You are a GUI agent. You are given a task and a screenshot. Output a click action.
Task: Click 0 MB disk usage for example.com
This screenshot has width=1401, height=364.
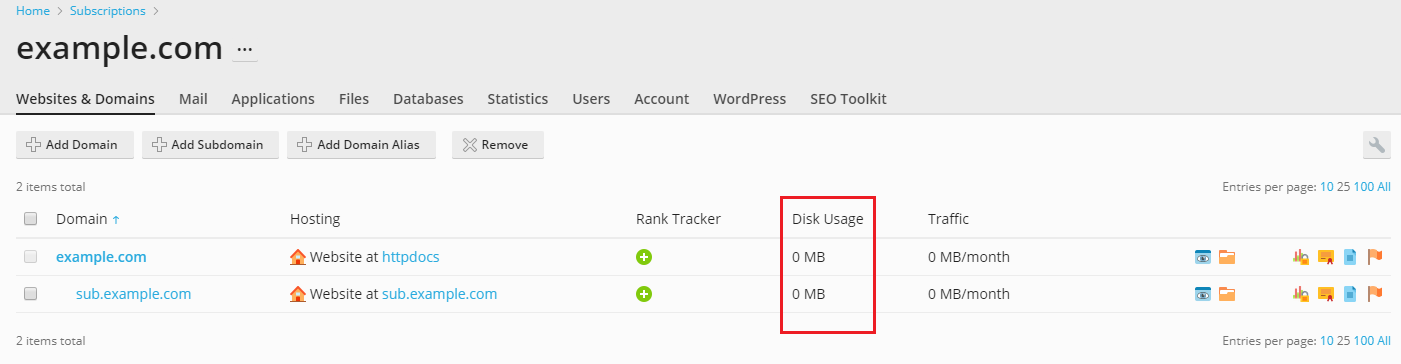tap(809, 257)
